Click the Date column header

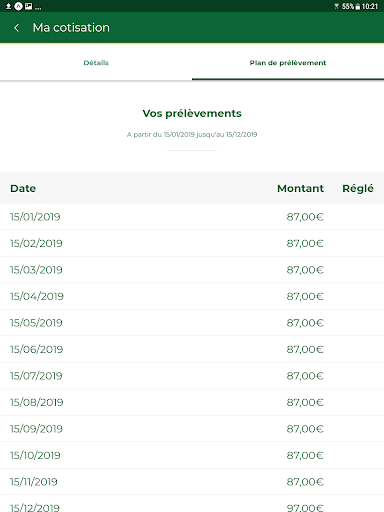click(23, 188)
